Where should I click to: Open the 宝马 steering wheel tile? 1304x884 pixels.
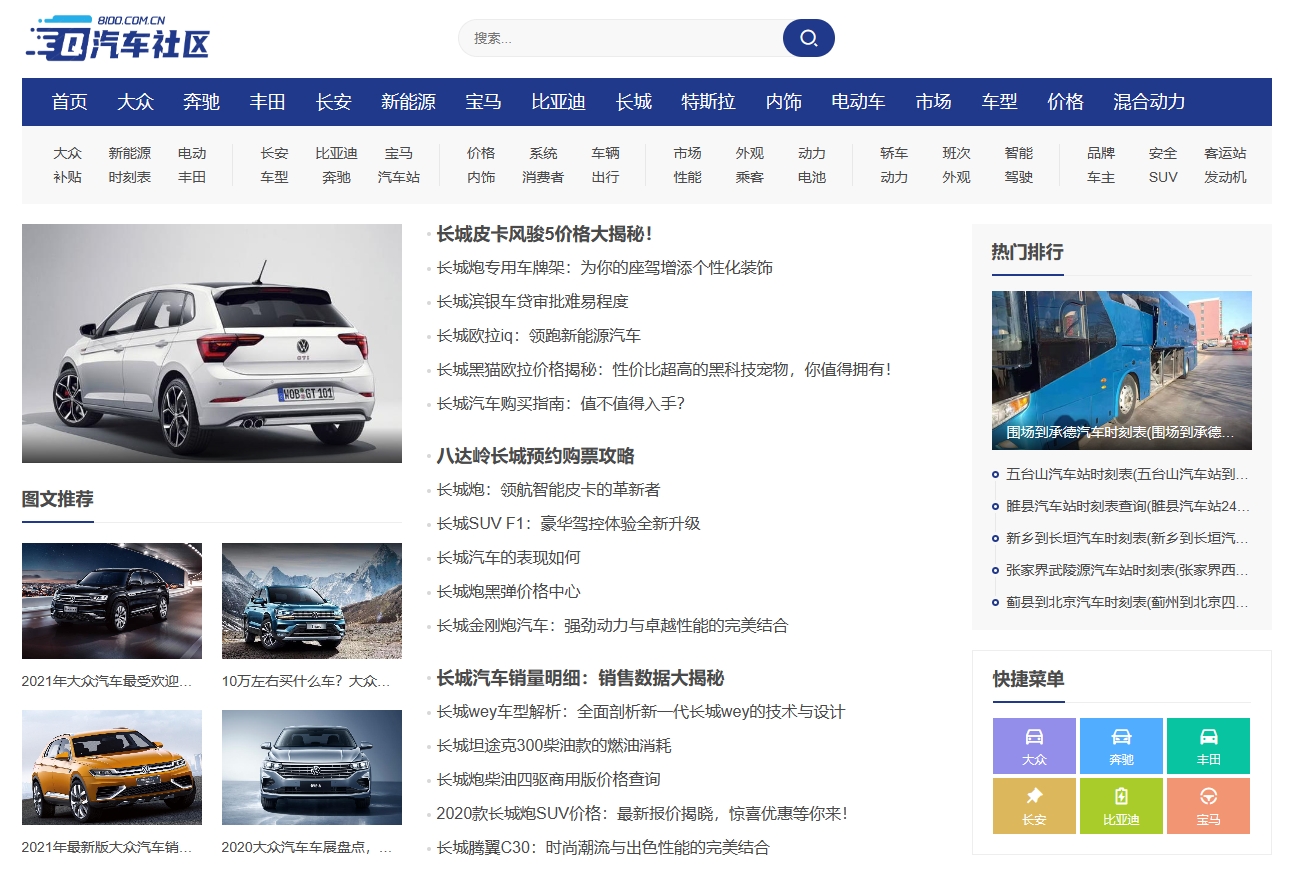pyautogui.click(x=1208, y=806)
